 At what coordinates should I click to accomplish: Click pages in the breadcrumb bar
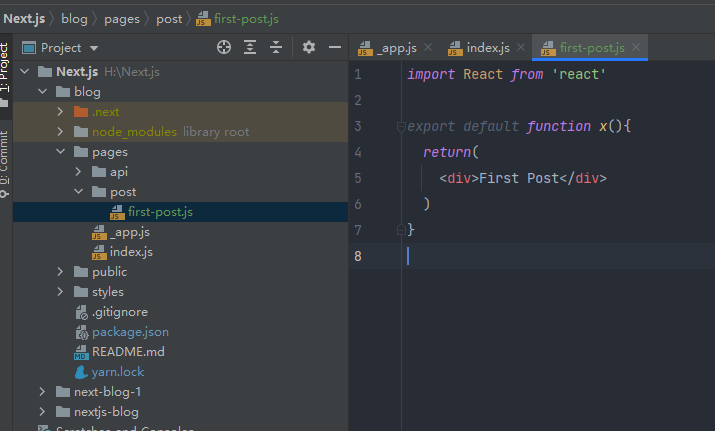[122, 19]
